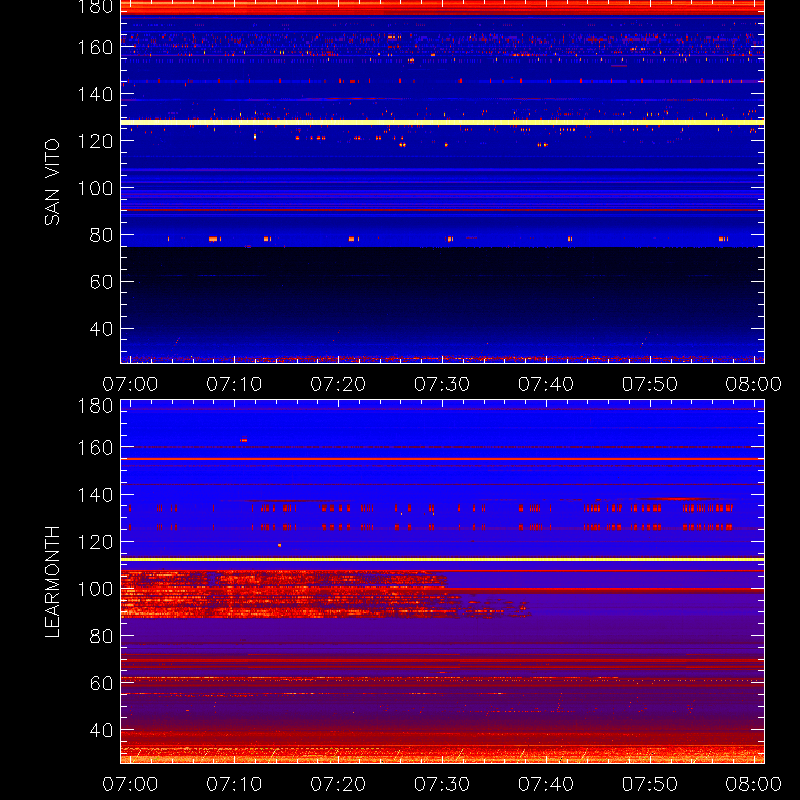Select the 60 tick label on SAN VITO plot
This screenshot has height=800, width=800.
coord(101,282)
